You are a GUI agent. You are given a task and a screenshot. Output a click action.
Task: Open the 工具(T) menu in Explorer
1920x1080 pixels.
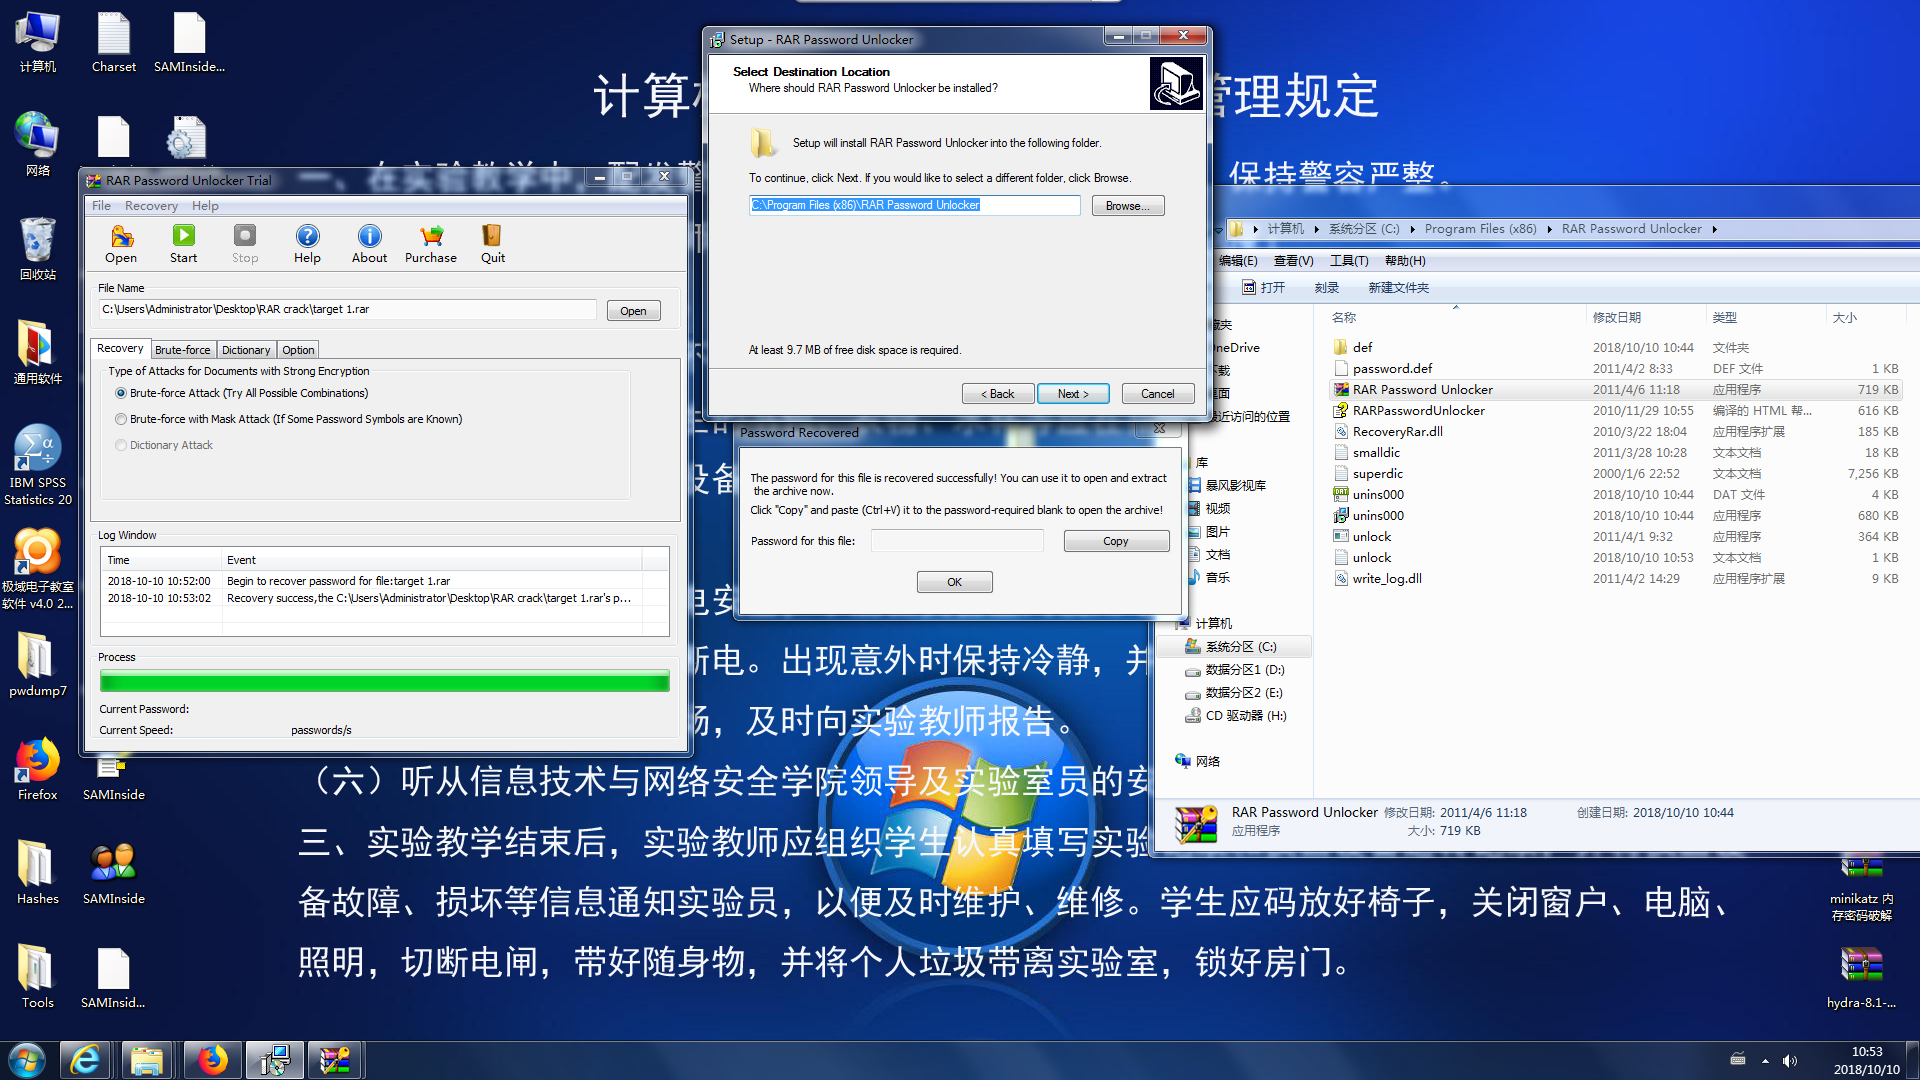(1349, 261)
